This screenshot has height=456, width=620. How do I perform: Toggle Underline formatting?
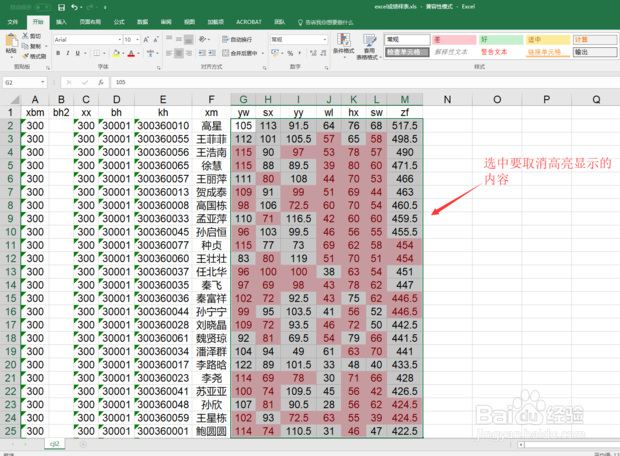pos(78,53)
